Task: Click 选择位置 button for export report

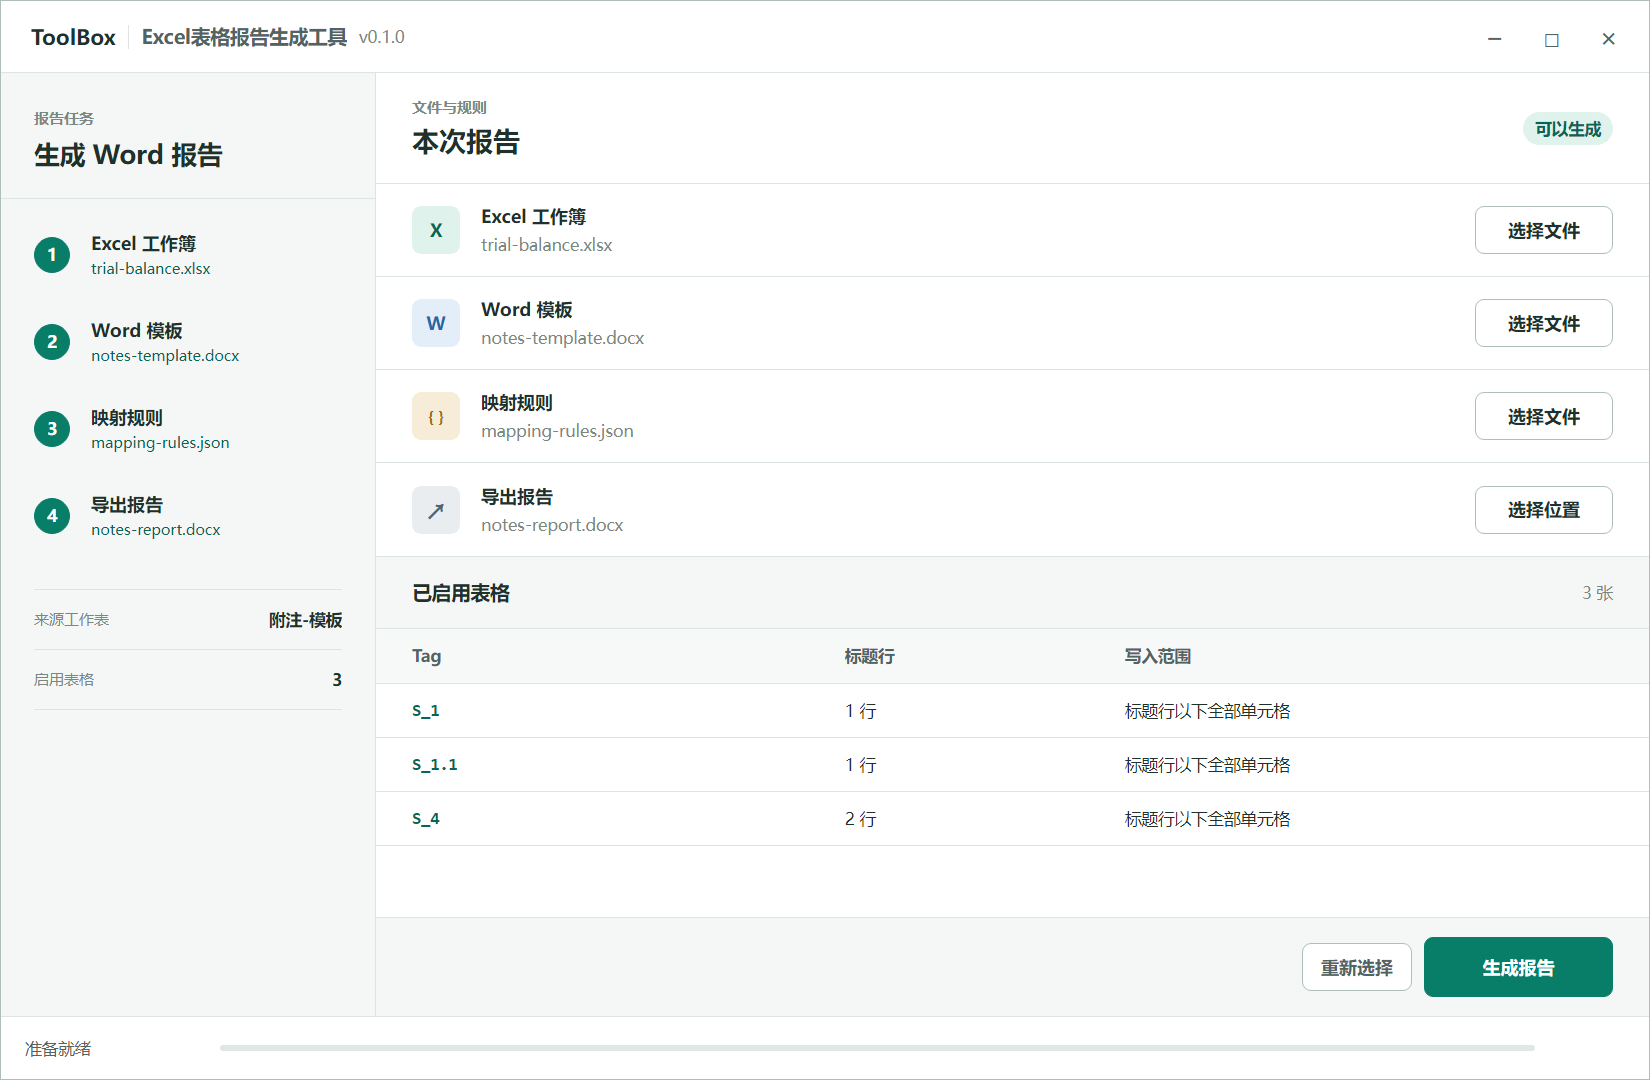Action: 1543,510
